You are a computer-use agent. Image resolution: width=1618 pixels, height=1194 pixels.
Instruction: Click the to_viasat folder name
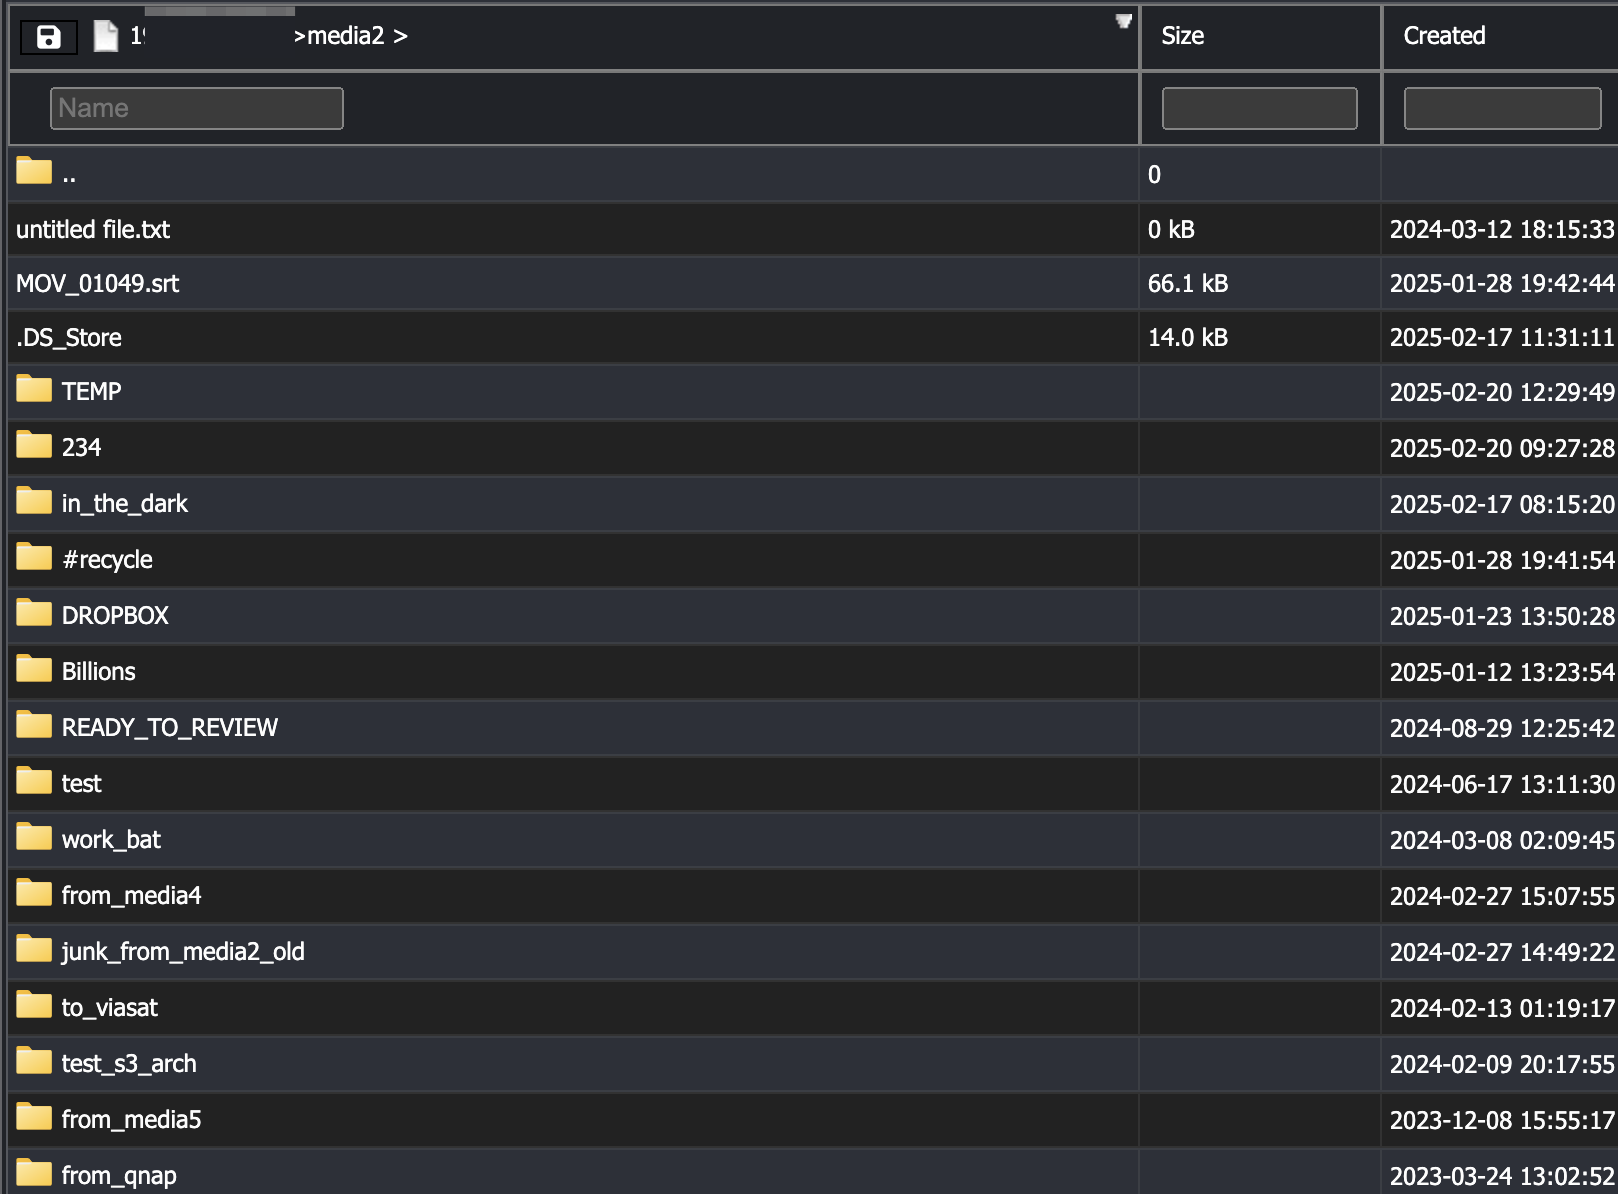[110, 1007]
